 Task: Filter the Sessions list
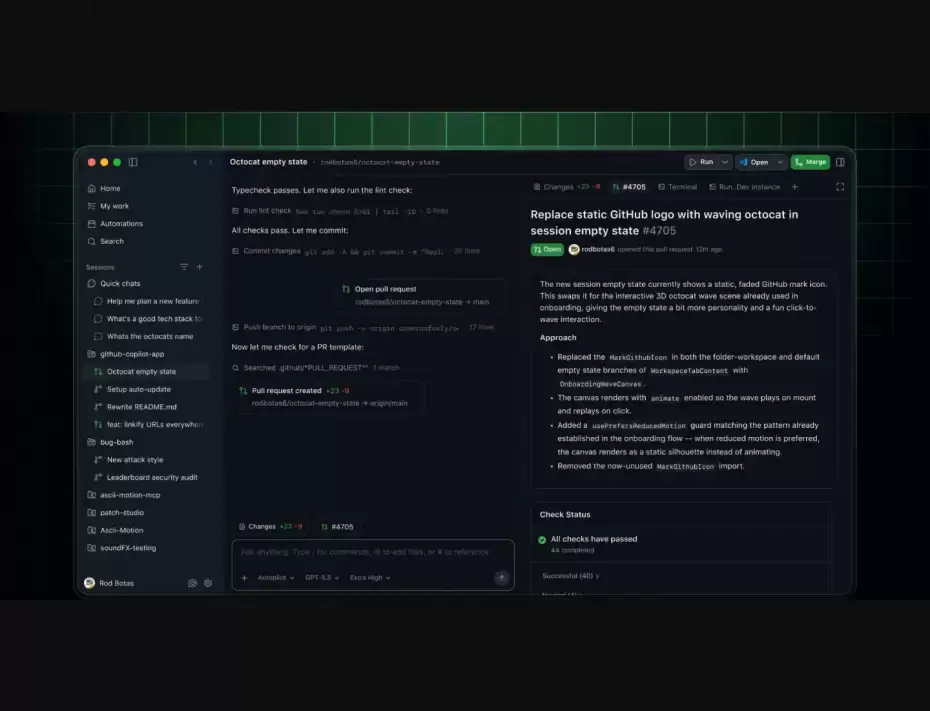coord(184,267)
